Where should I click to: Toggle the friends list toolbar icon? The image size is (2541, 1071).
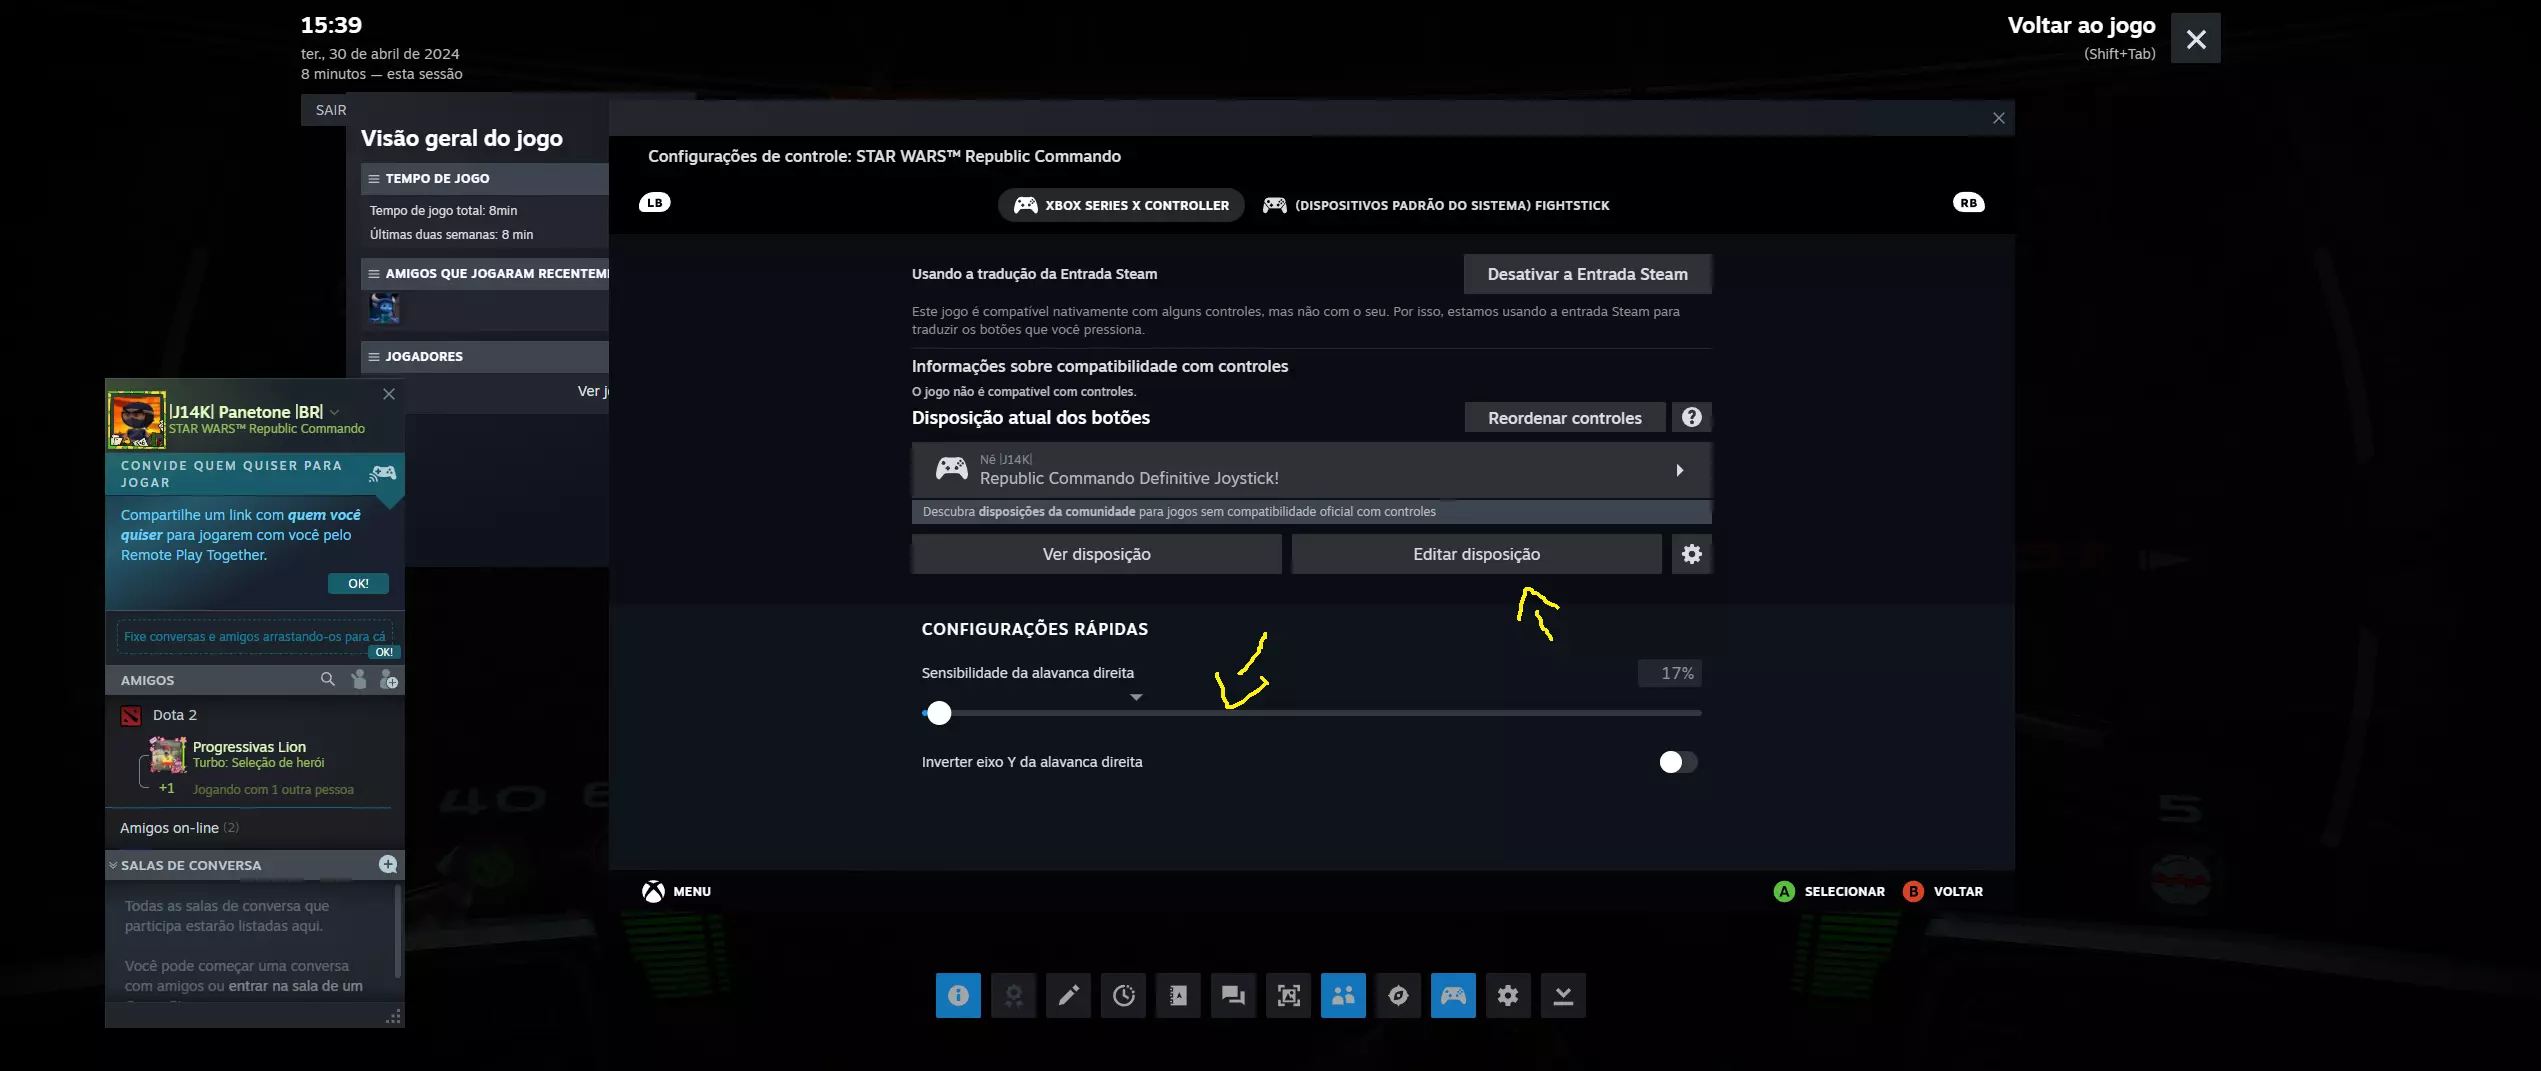click(x=1343, y=995)
